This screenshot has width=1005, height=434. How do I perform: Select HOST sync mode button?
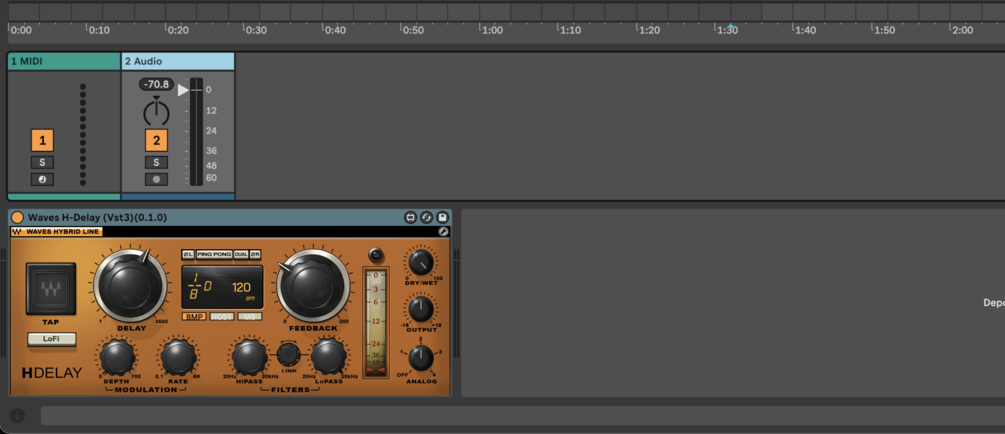point(222,316)
